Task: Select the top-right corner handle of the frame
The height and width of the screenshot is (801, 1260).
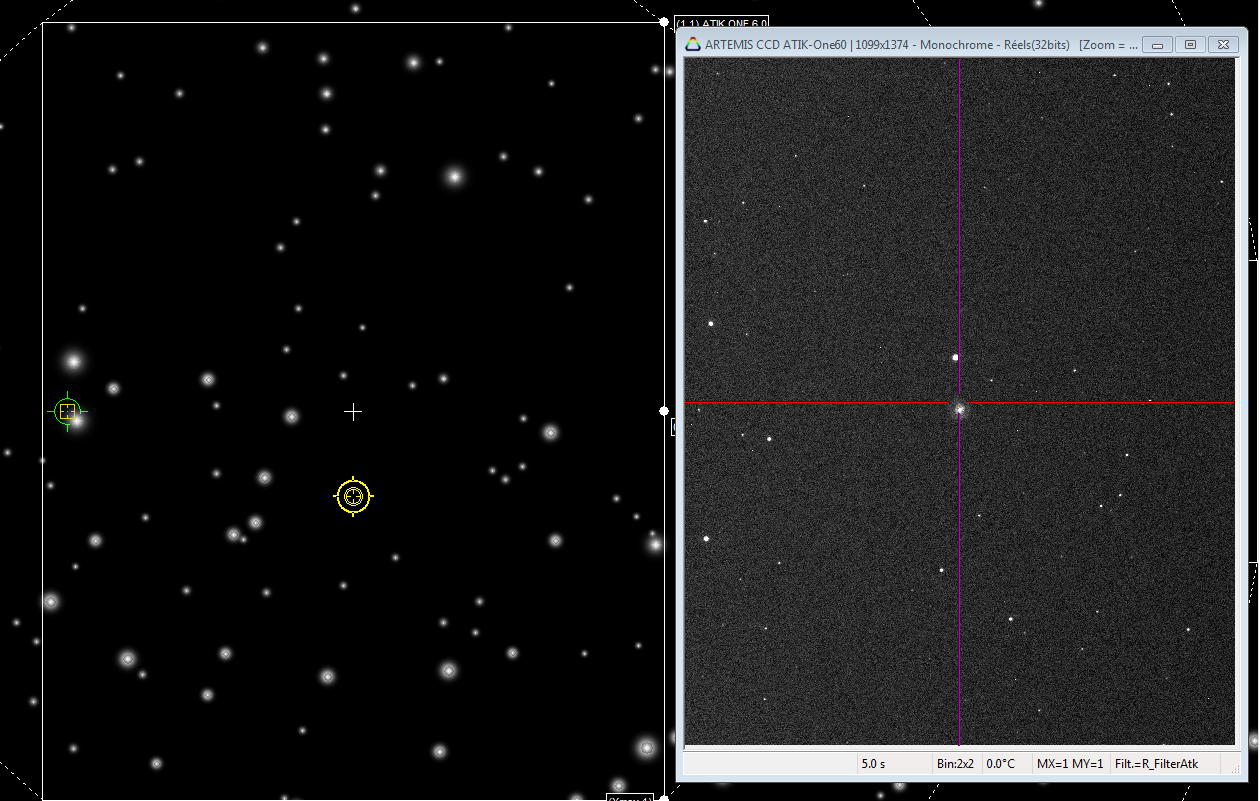Action: [x=664, y=21]
